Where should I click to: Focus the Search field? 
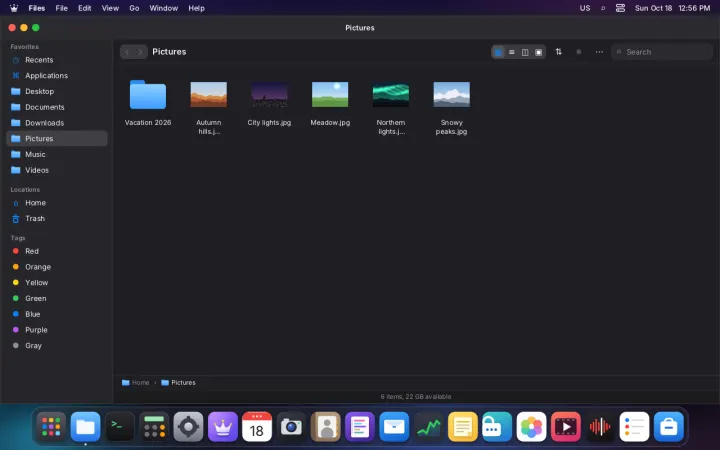662,52
